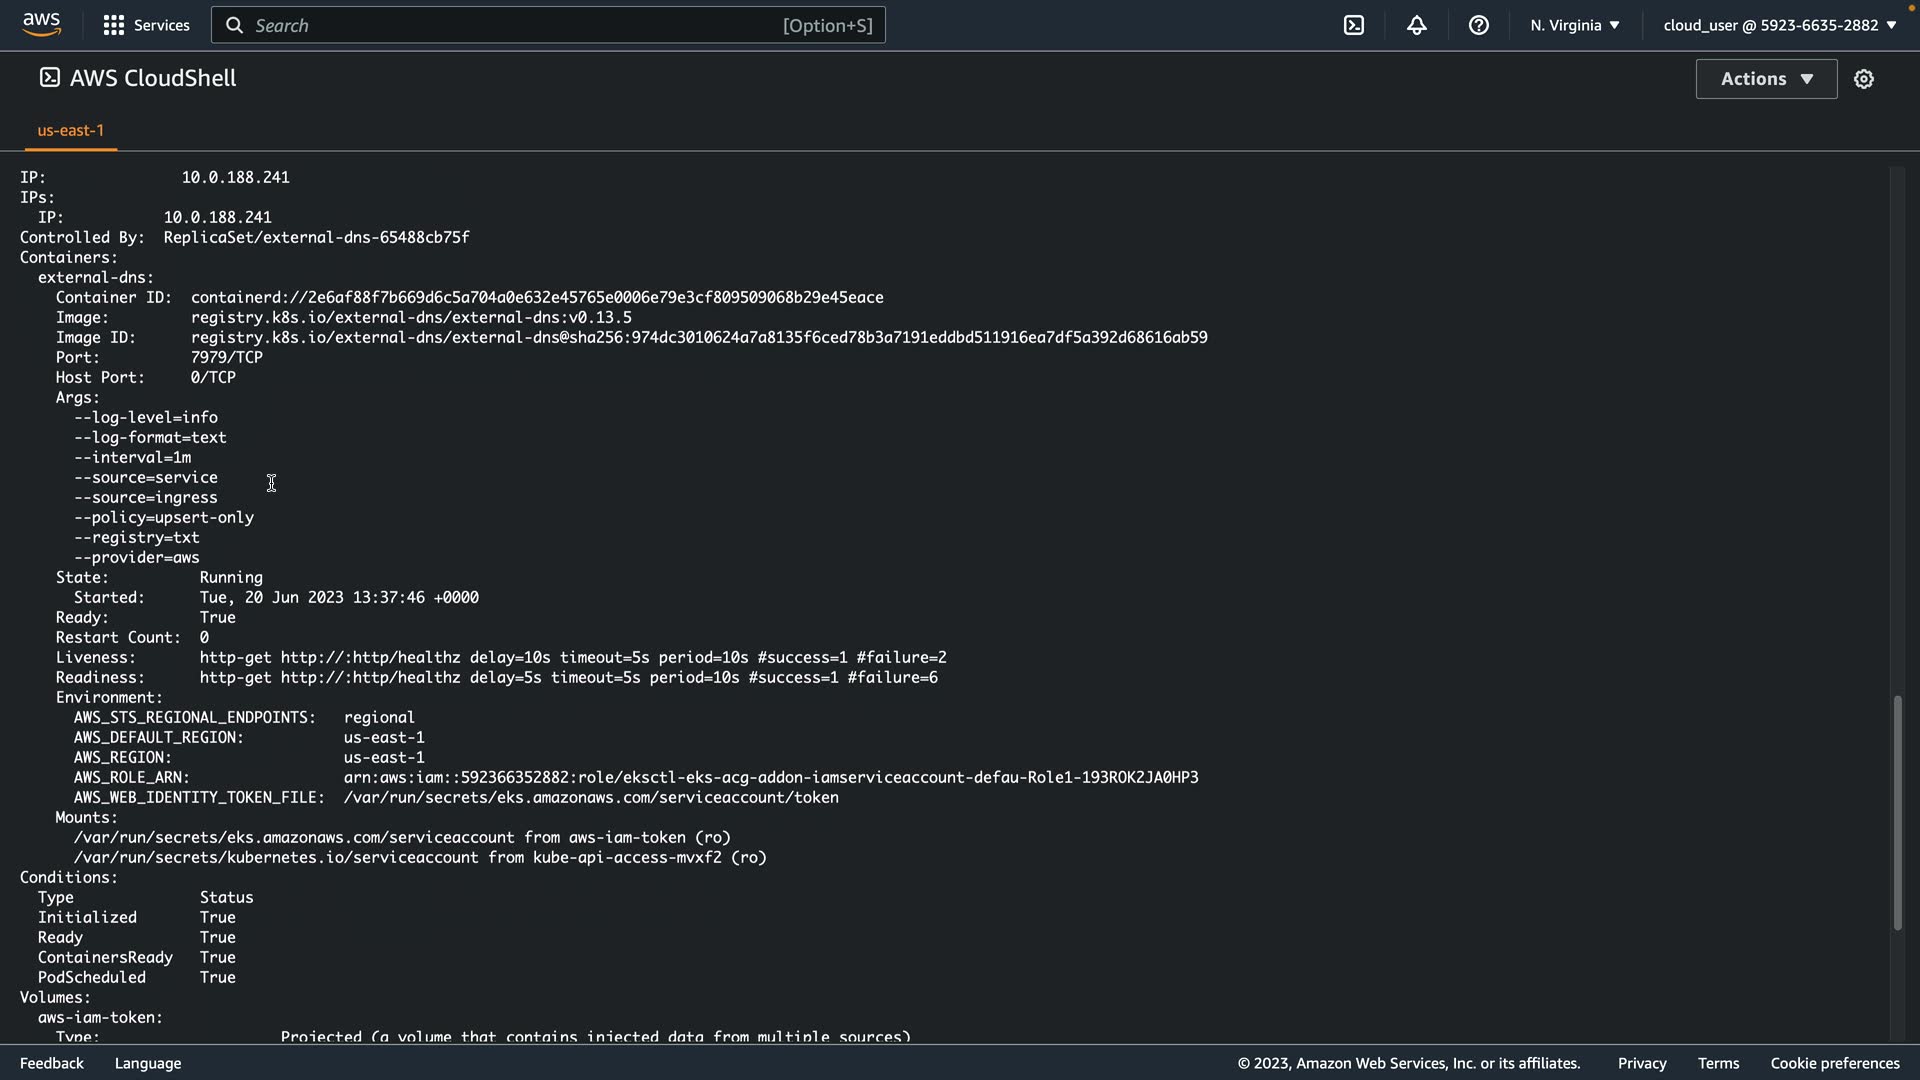Expand the N. Virginia region selector
Viewport: 1920px width, 1080px height.
coord(1574,25)
